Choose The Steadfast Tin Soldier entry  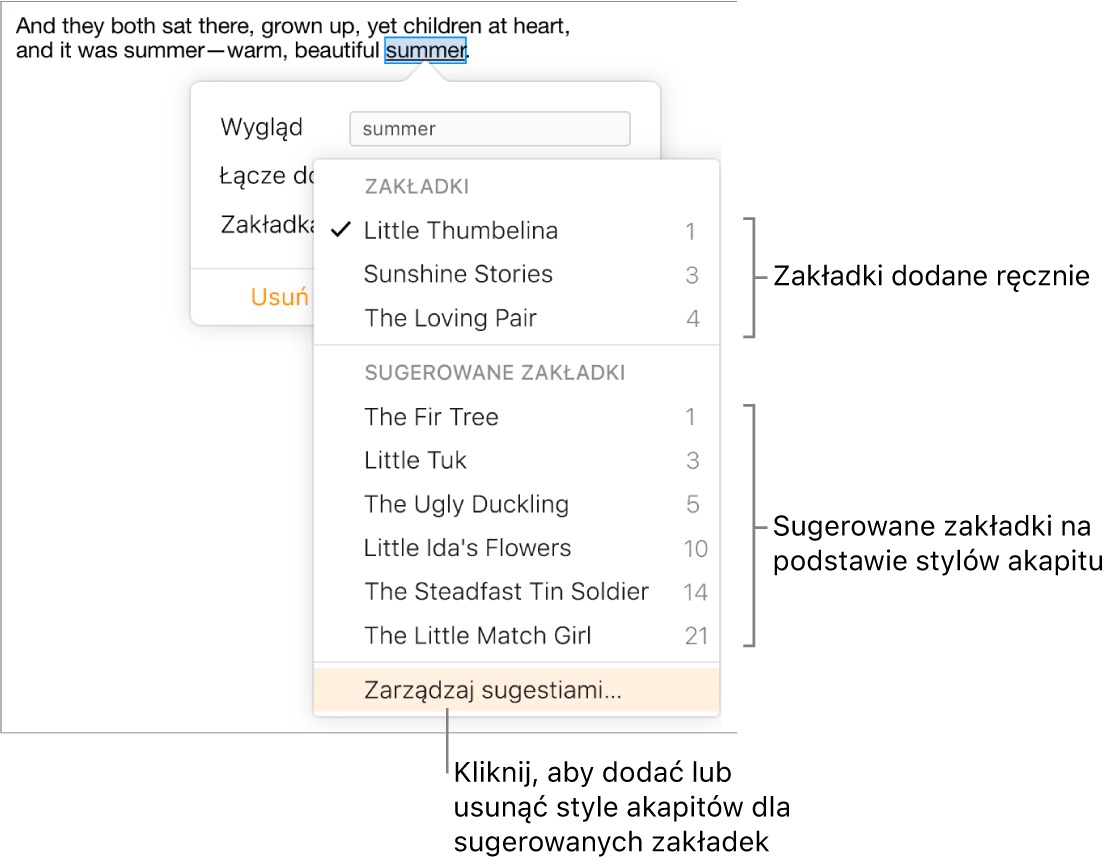tap(506, 592)
